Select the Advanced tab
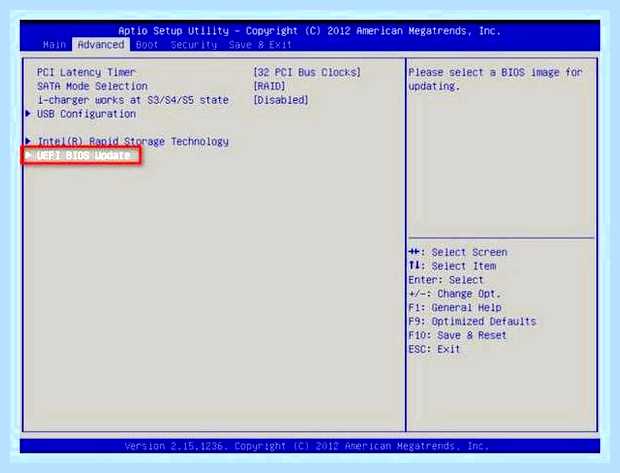This screenshot has height=473, width=620. click(x=101, y=45)
